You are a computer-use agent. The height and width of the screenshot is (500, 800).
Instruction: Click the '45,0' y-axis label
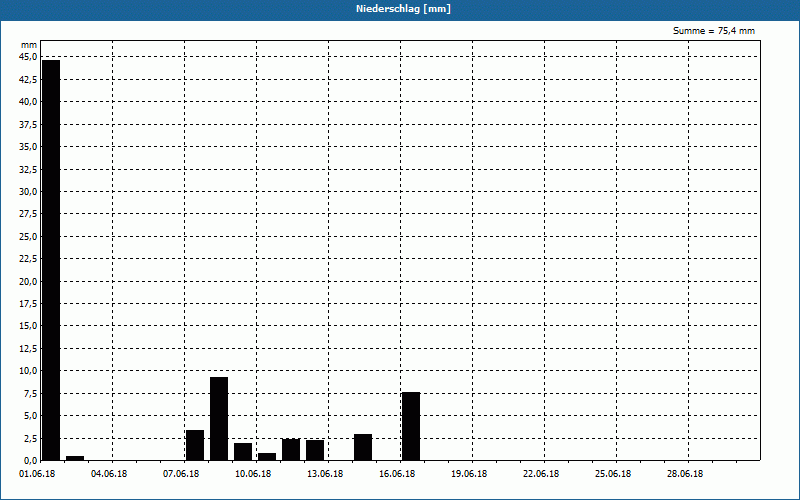click(28, 57)
